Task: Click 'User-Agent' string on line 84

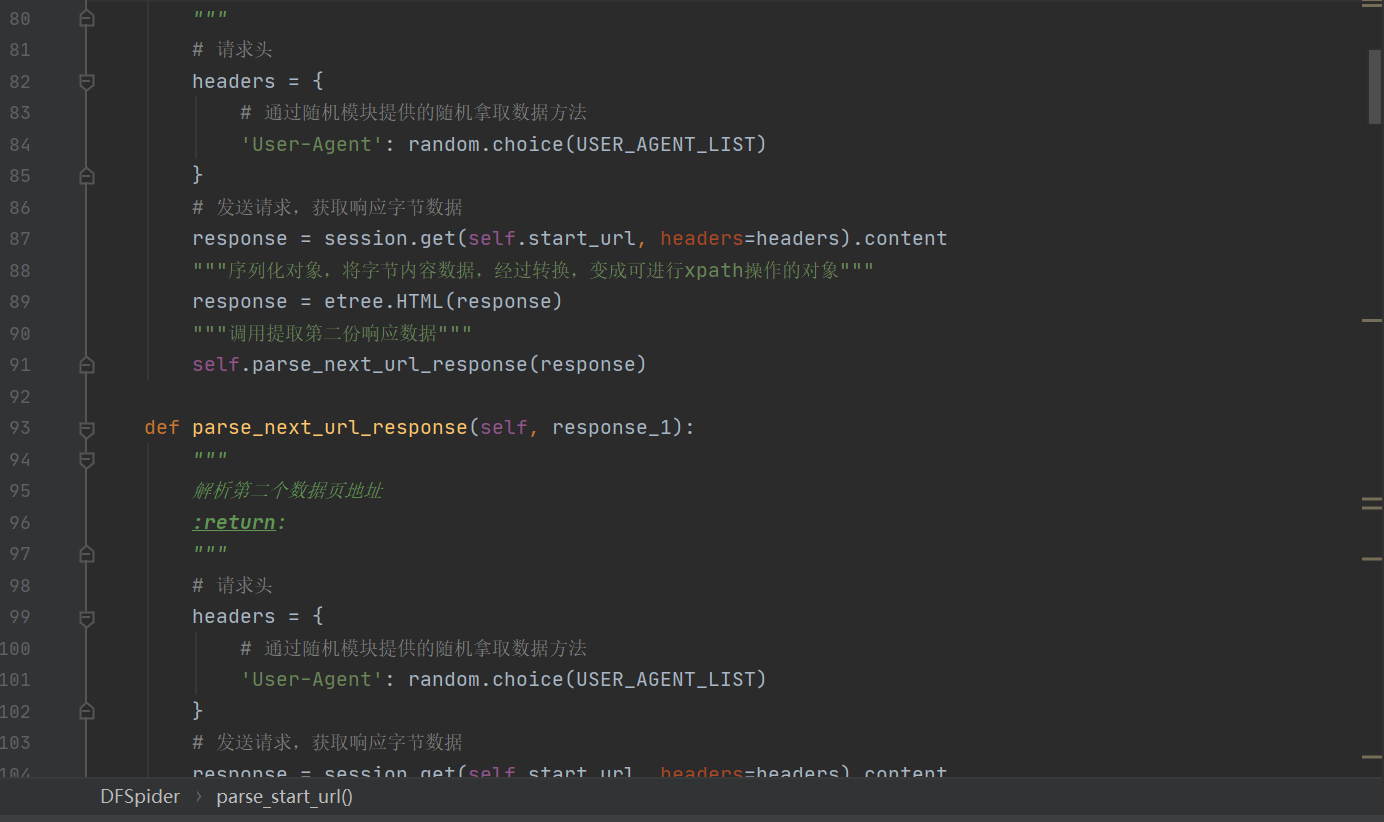Action: tap(312, 144)
